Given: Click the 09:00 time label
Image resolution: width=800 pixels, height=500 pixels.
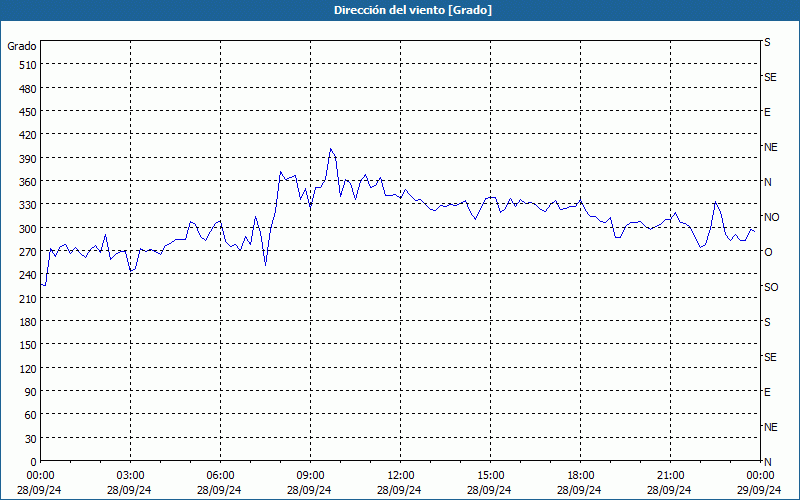Looking at the screenshot, I should coord(310,476).
